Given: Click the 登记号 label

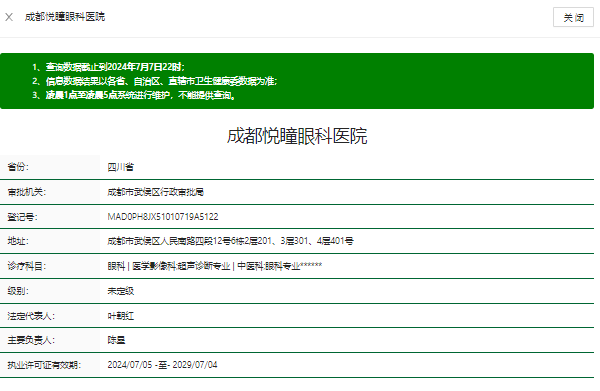Looking at the screenshot, I should tap(22, 217).
